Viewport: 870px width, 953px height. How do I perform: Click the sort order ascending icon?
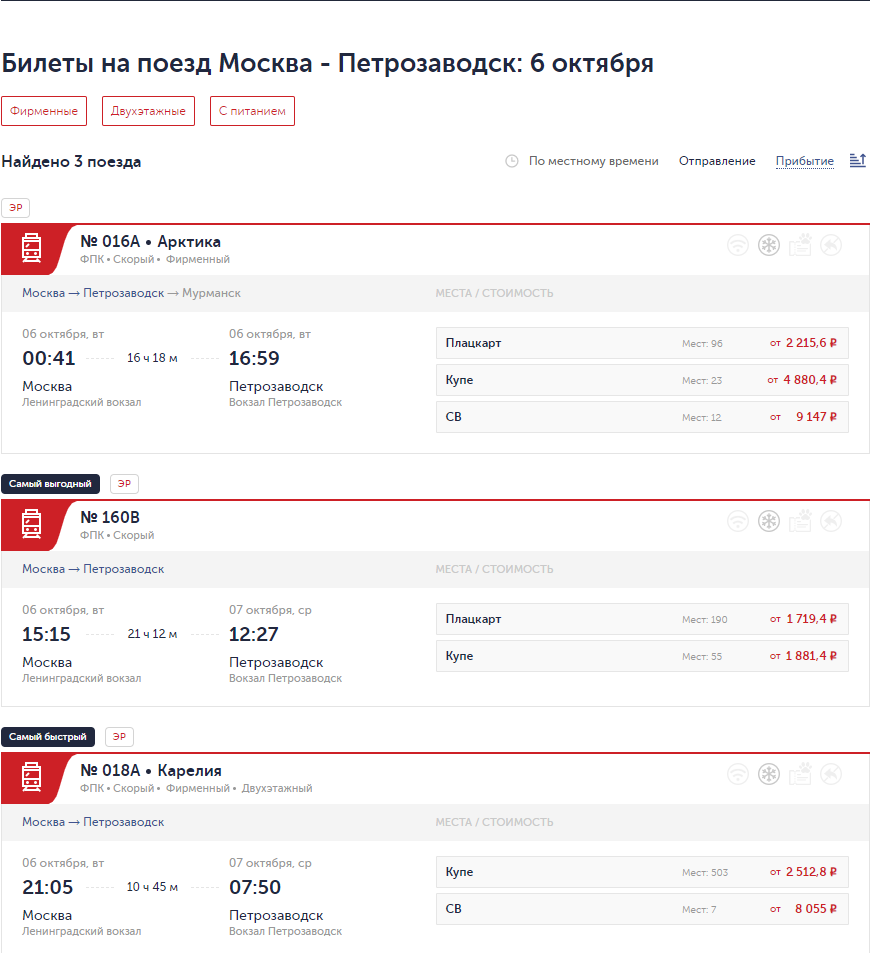point(857,161)
